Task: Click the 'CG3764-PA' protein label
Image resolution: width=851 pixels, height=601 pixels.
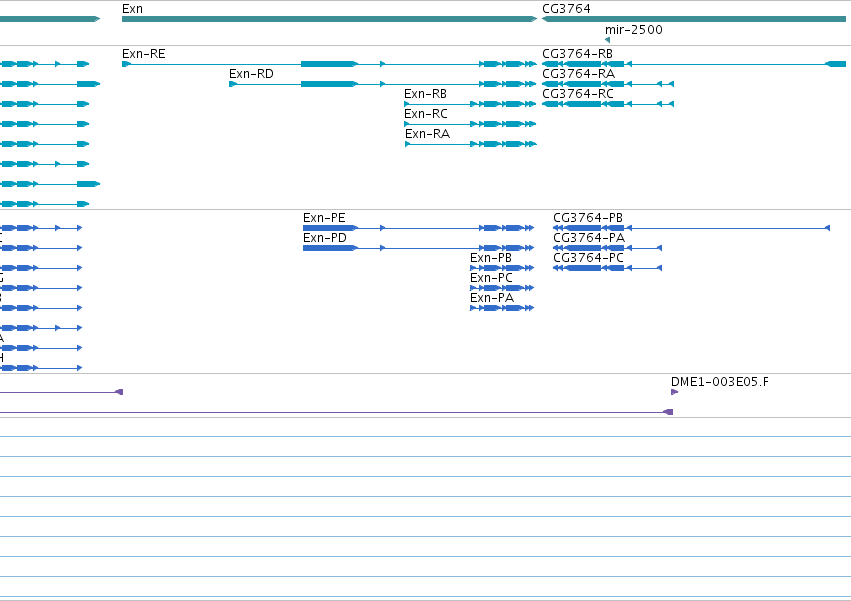Action: [589, 238]
